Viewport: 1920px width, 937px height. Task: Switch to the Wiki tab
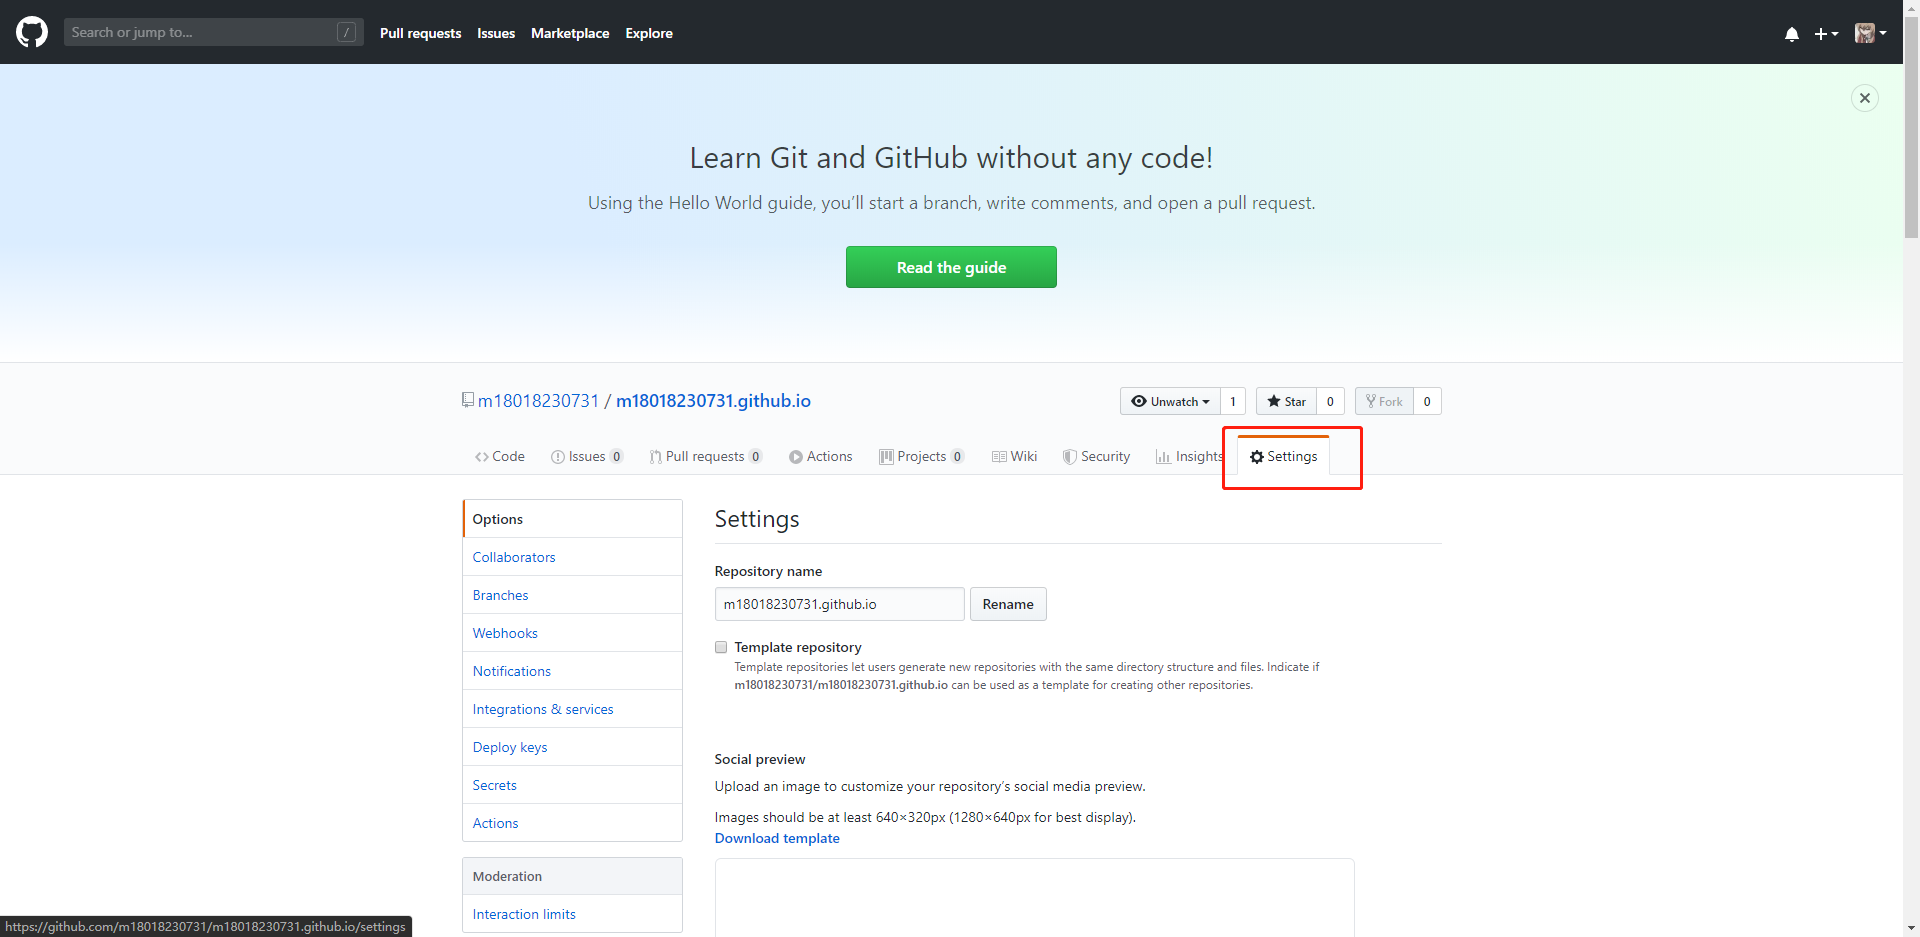coord(1014,456)
